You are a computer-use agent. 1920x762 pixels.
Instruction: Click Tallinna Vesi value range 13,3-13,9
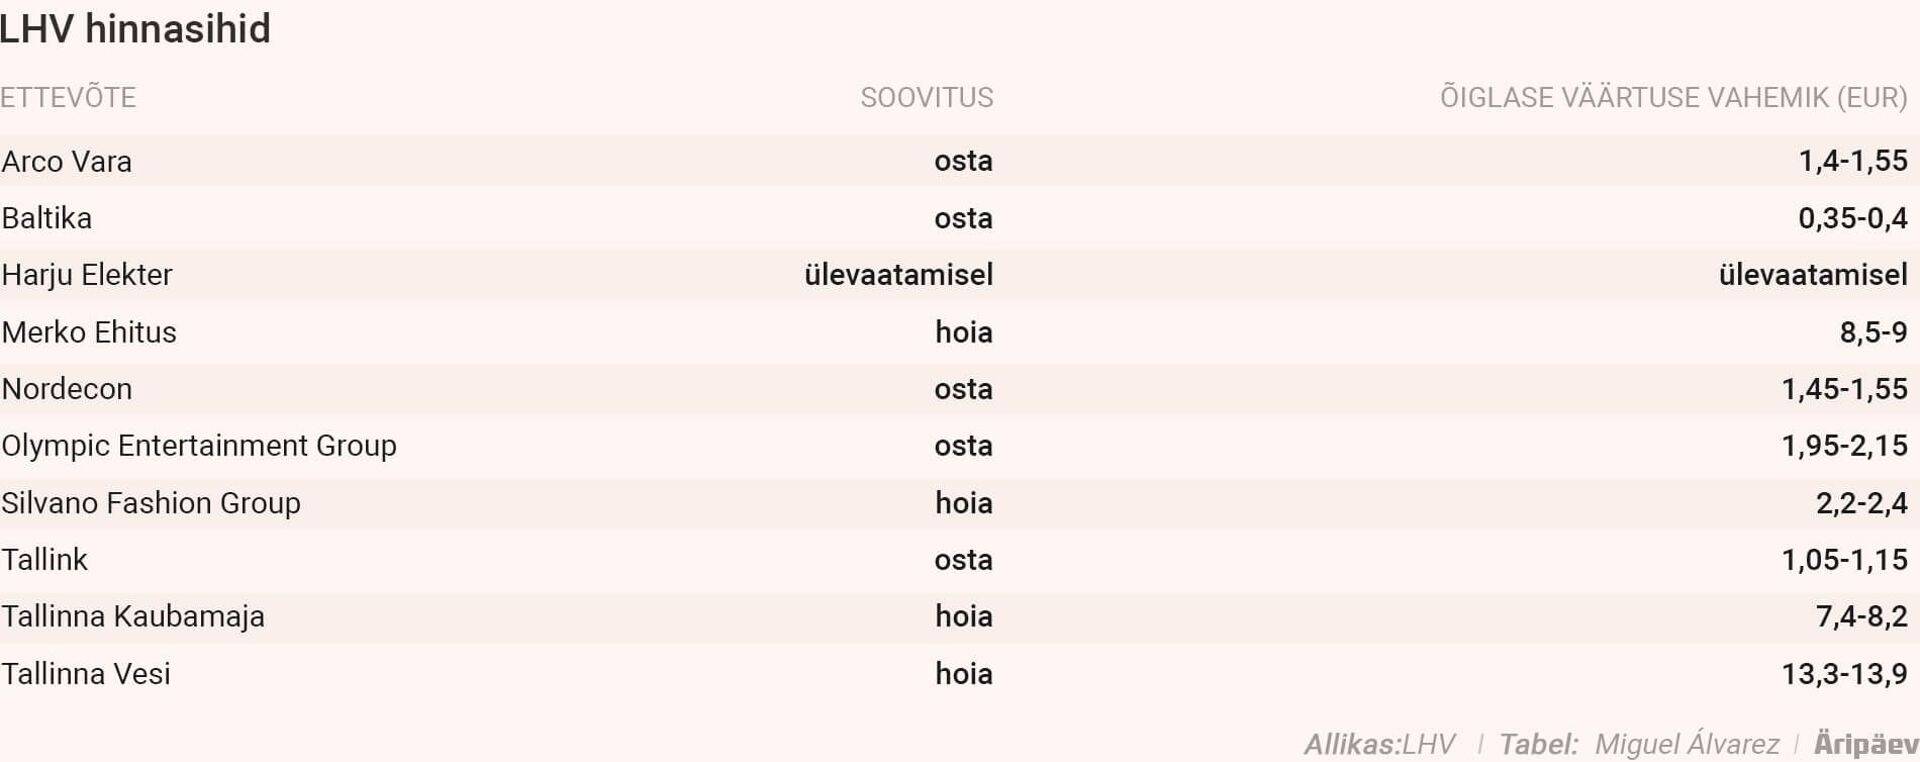1844,674
